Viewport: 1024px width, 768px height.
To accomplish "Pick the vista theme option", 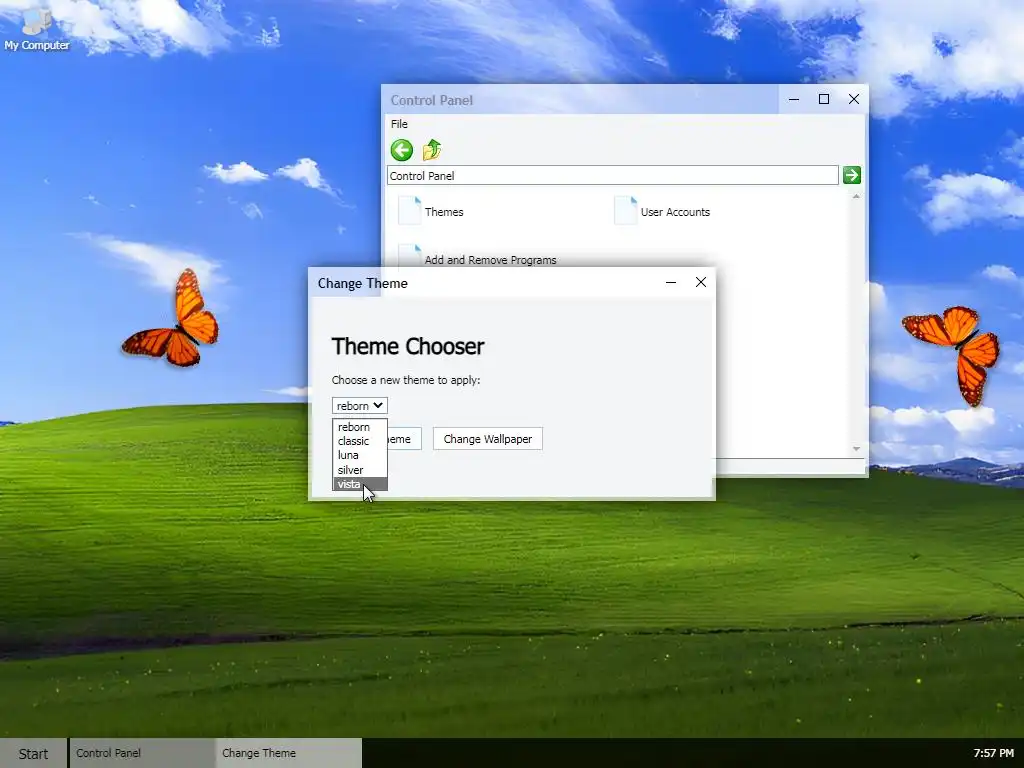I will coord(360,484).
